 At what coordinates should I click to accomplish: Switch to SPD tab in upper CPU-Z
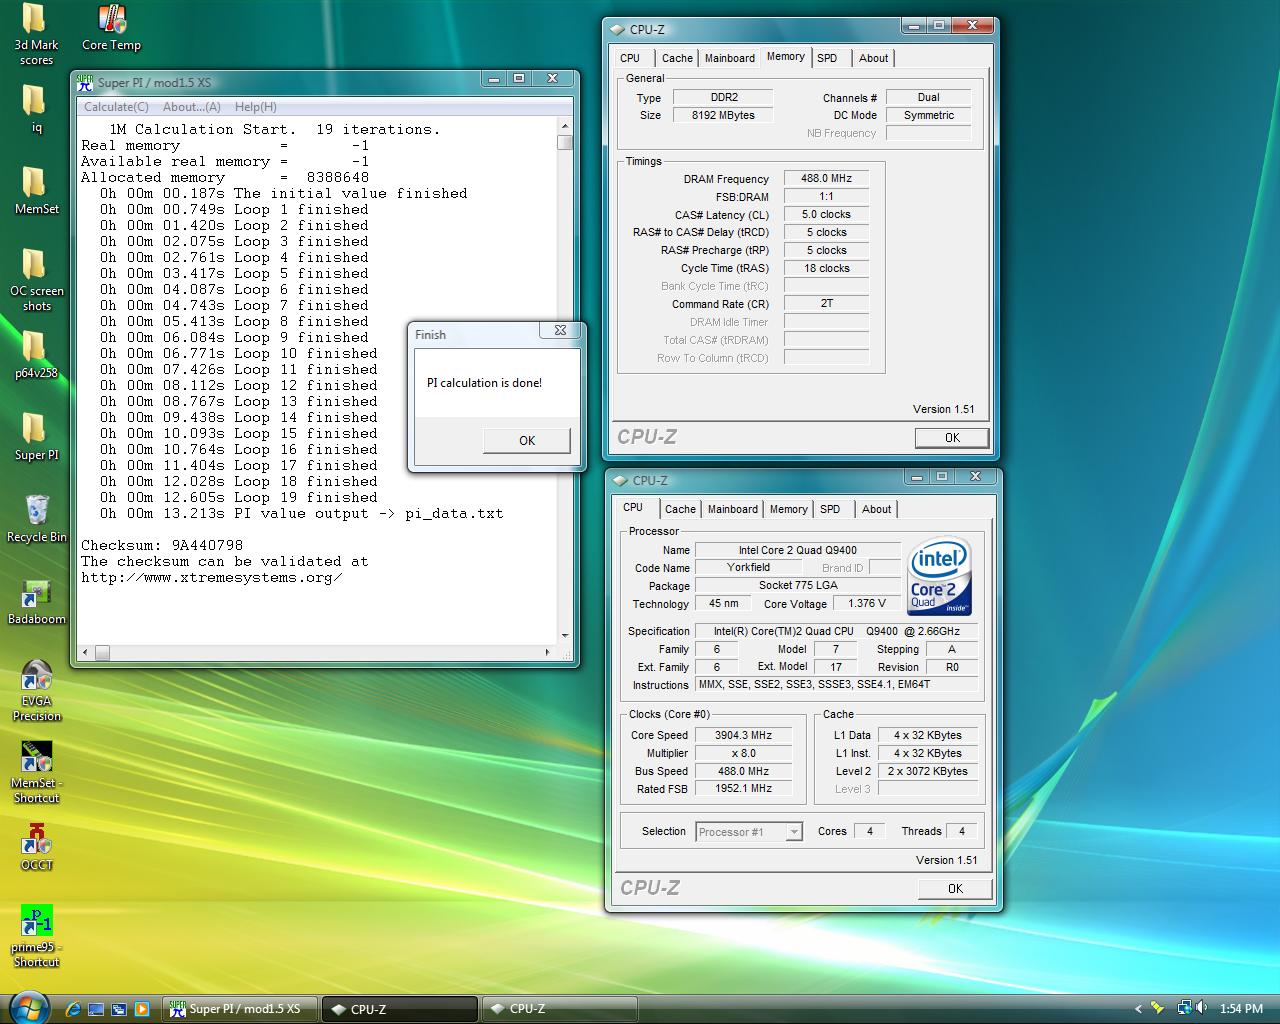pos(827,58)
